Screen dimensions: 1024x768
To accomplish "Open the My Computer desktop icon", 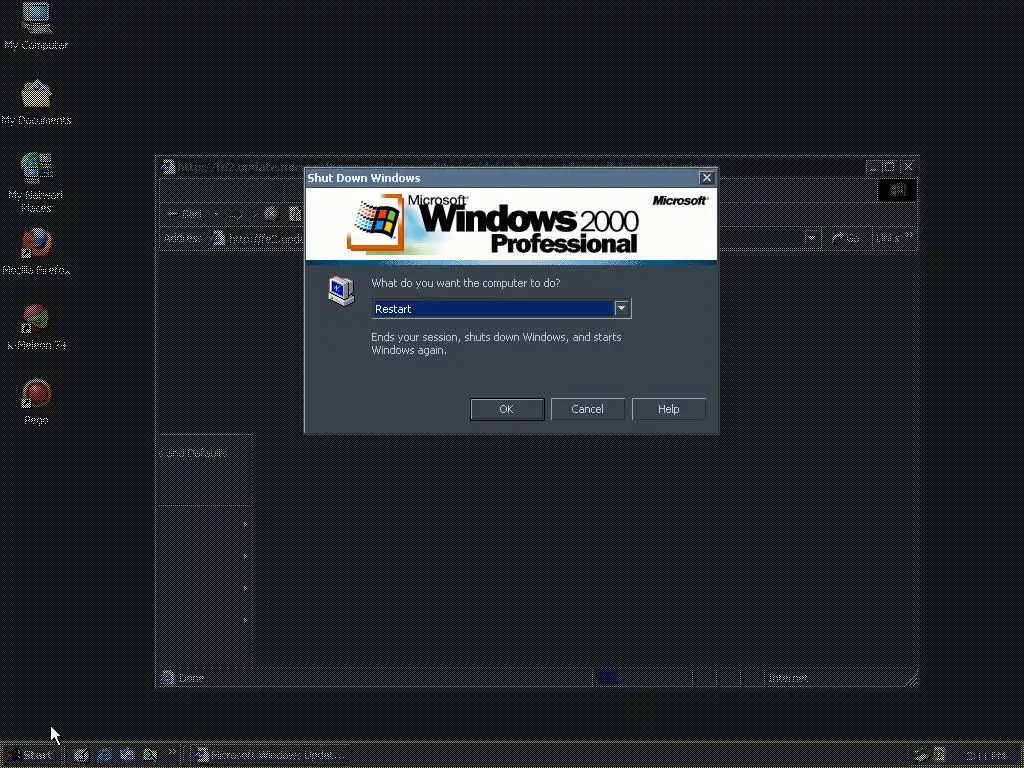I will 36,26.
